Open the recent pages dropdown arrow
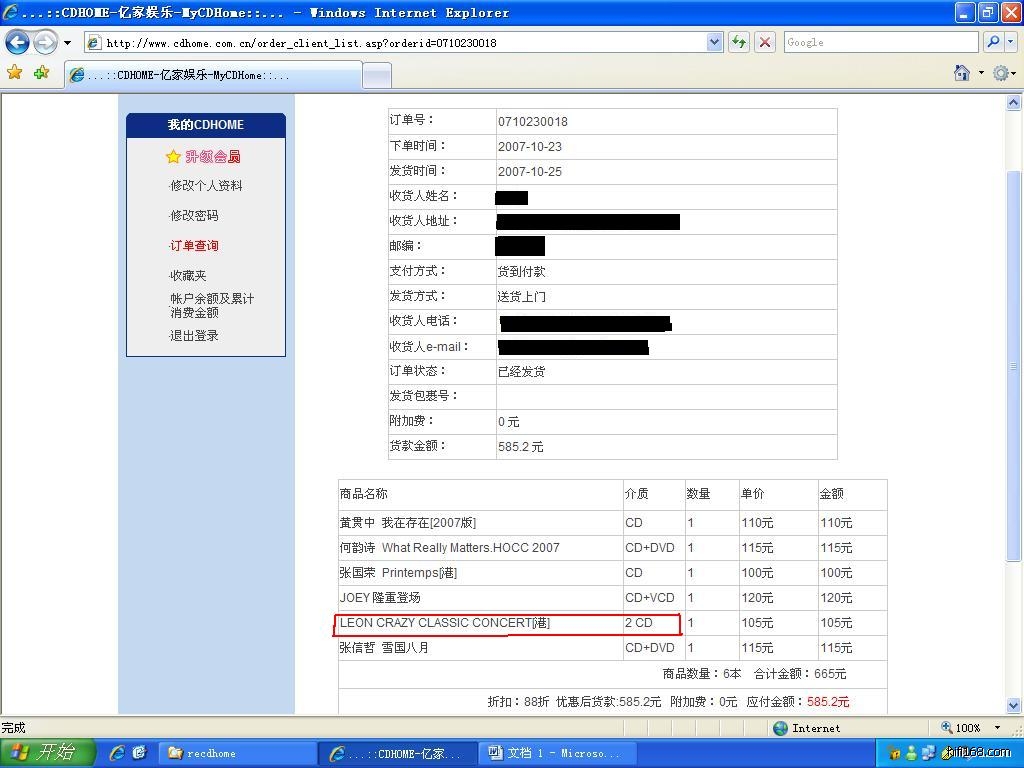Viewport: 1024px width, 768px height. tap(68, 43)
